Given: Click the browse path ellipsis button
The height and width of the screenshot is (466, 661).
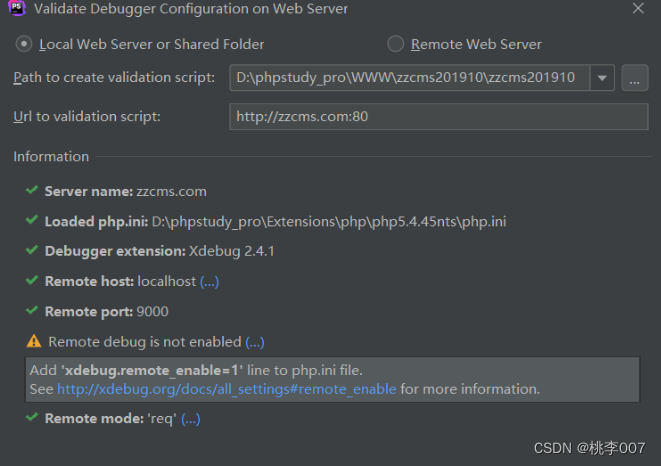Looking at the screenshot, I should [635, 78].
